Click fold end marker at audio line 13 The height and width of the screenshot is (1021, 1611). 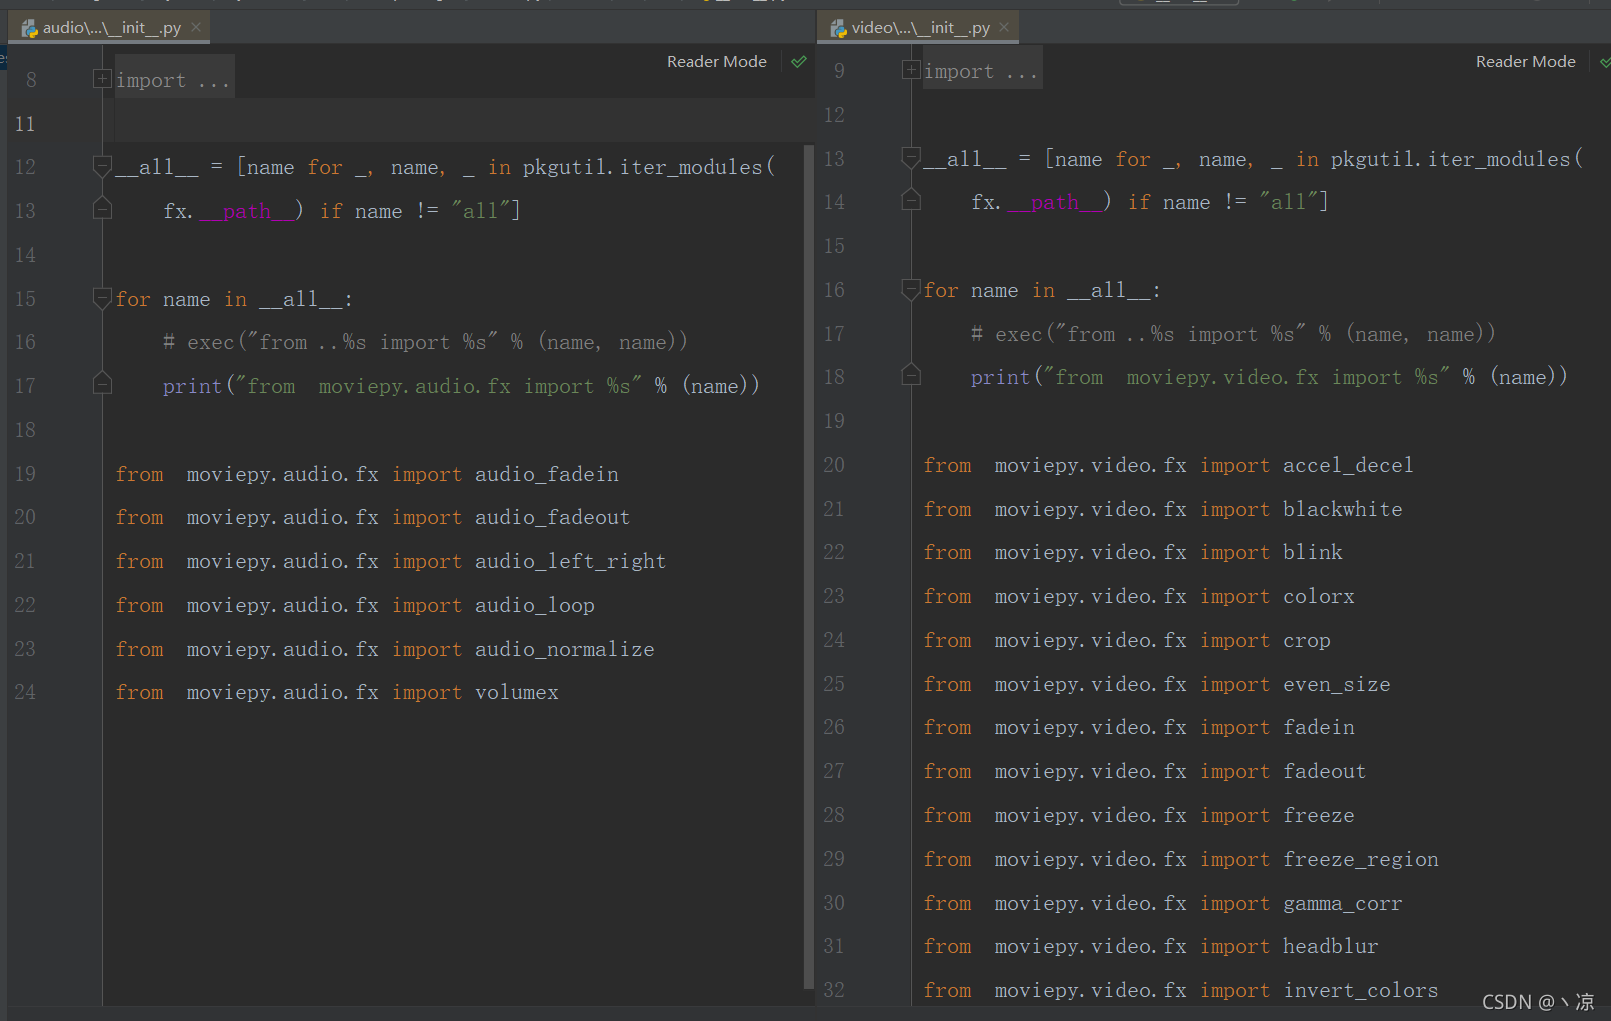point(102,209)
